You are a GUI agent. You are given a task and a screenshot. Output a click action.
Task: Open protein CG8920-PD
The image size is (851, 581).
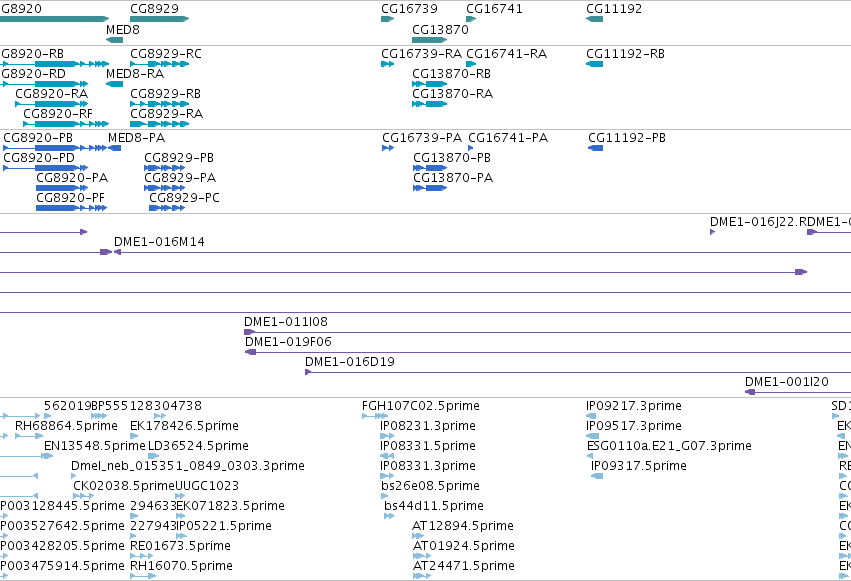pyautogui.click(x=39, y=158)
